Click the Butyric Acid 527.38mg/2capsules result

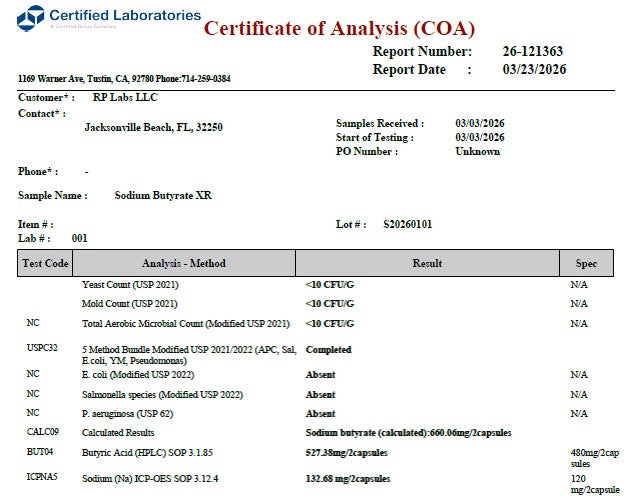347,453
